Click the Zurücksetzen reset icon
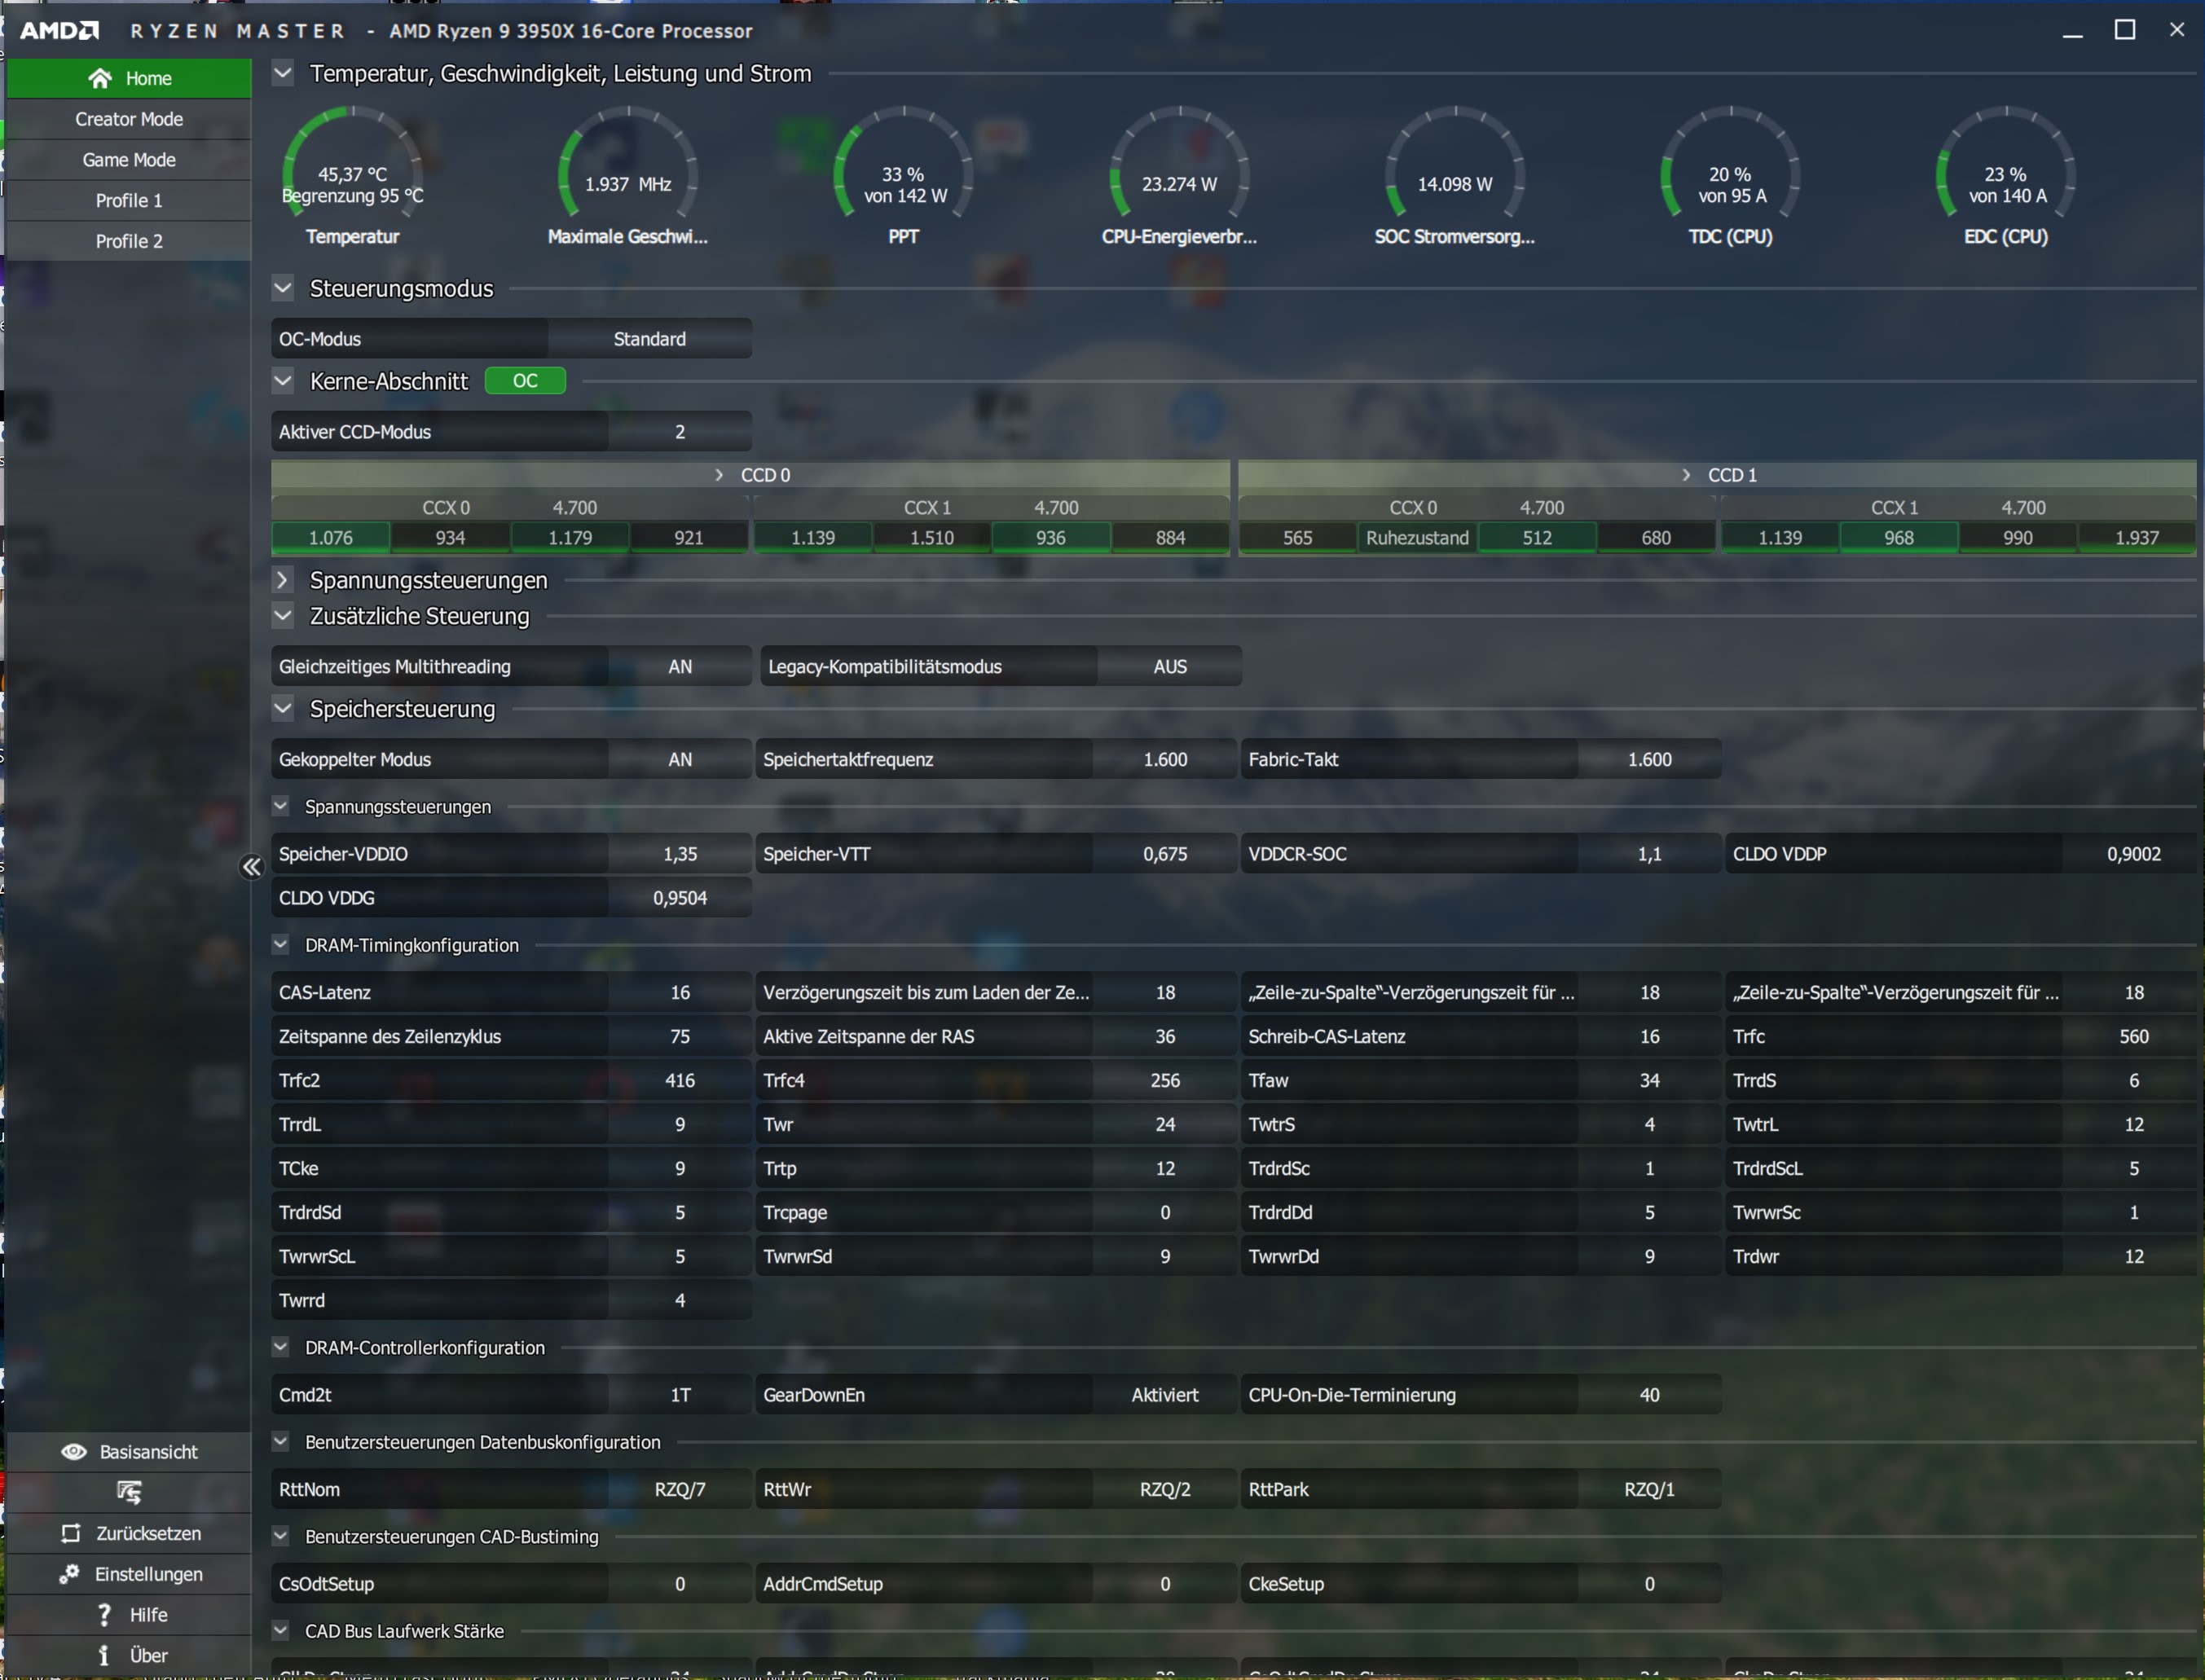Viewport: 2205px width, 1680px height. tap(71, 1534)
